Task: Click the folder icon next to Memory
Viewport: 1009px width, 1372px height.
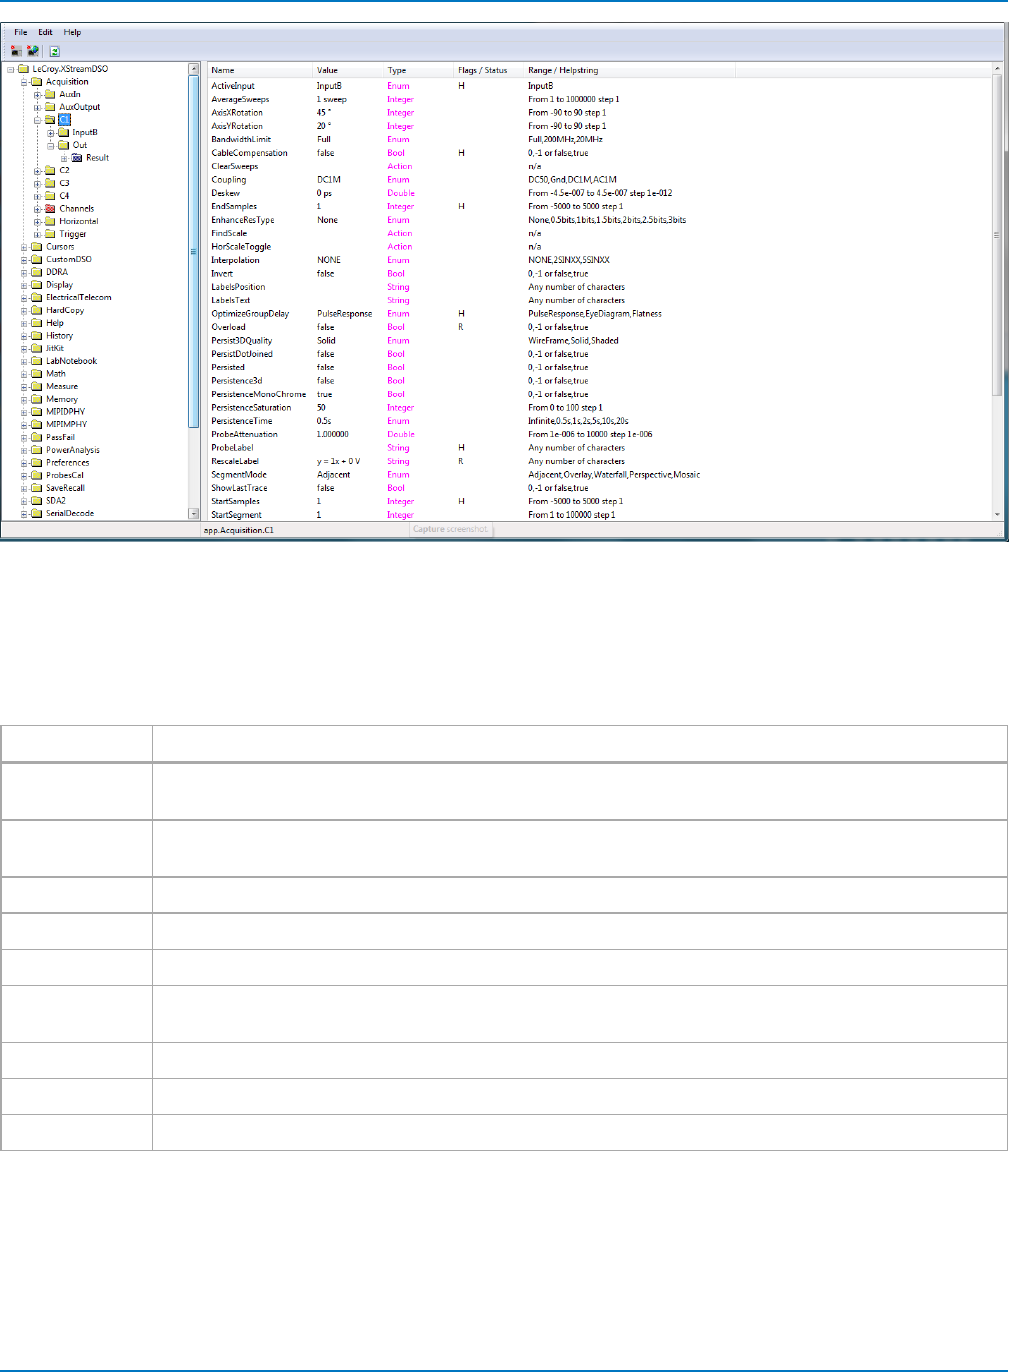Action: 37,399
